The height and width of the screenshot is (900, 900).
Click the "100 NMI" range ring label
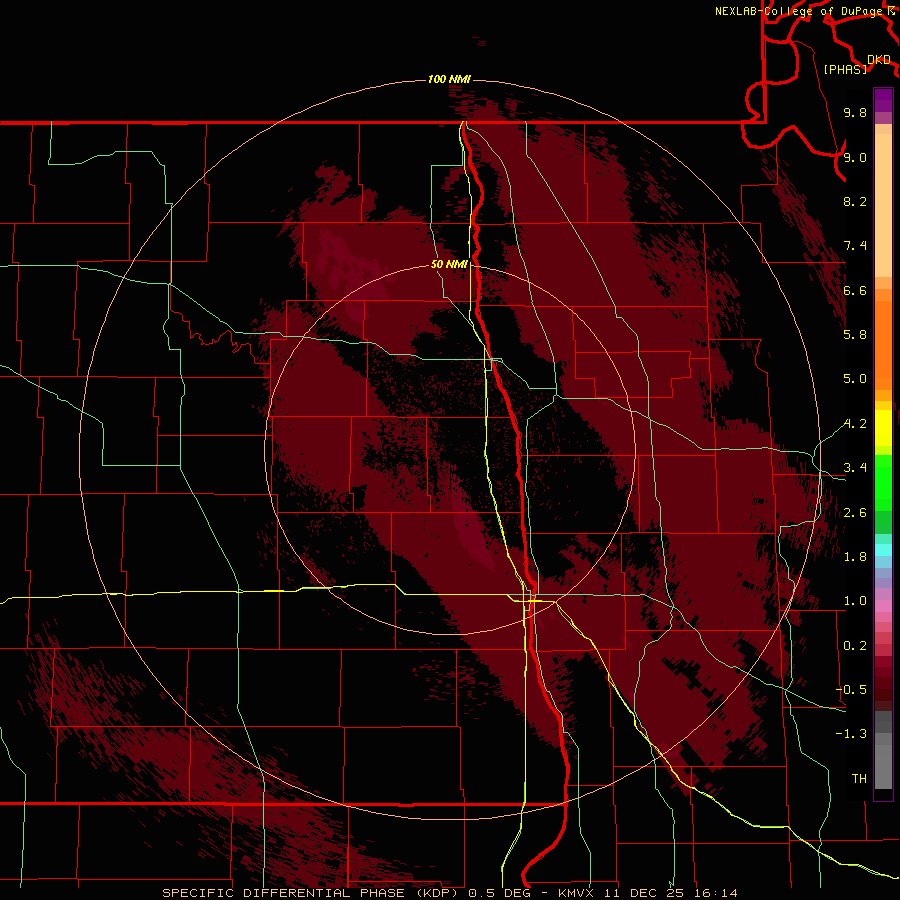coord(449,79)
